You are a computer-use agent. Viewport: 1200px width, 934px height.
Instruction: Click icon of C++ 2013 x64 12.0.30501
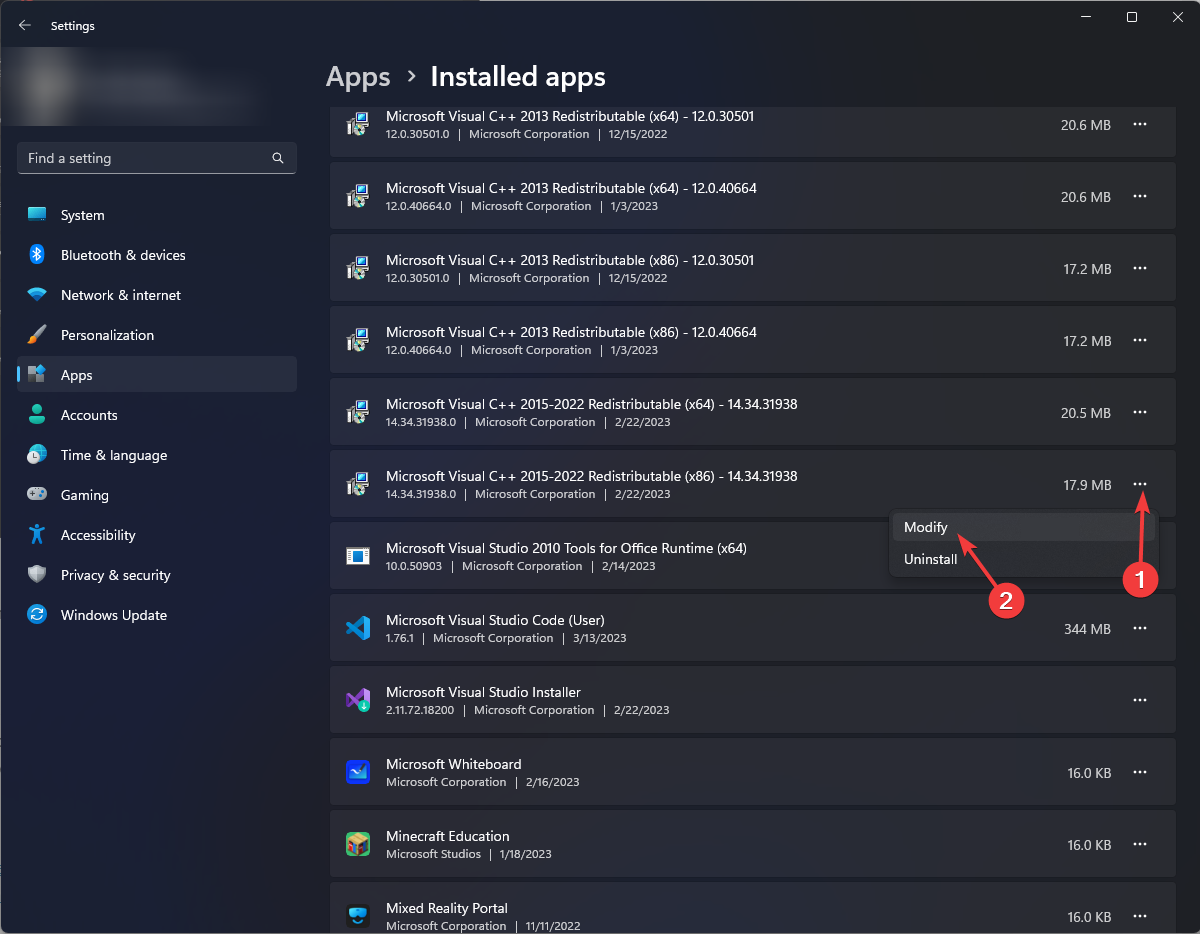(358, 124)
